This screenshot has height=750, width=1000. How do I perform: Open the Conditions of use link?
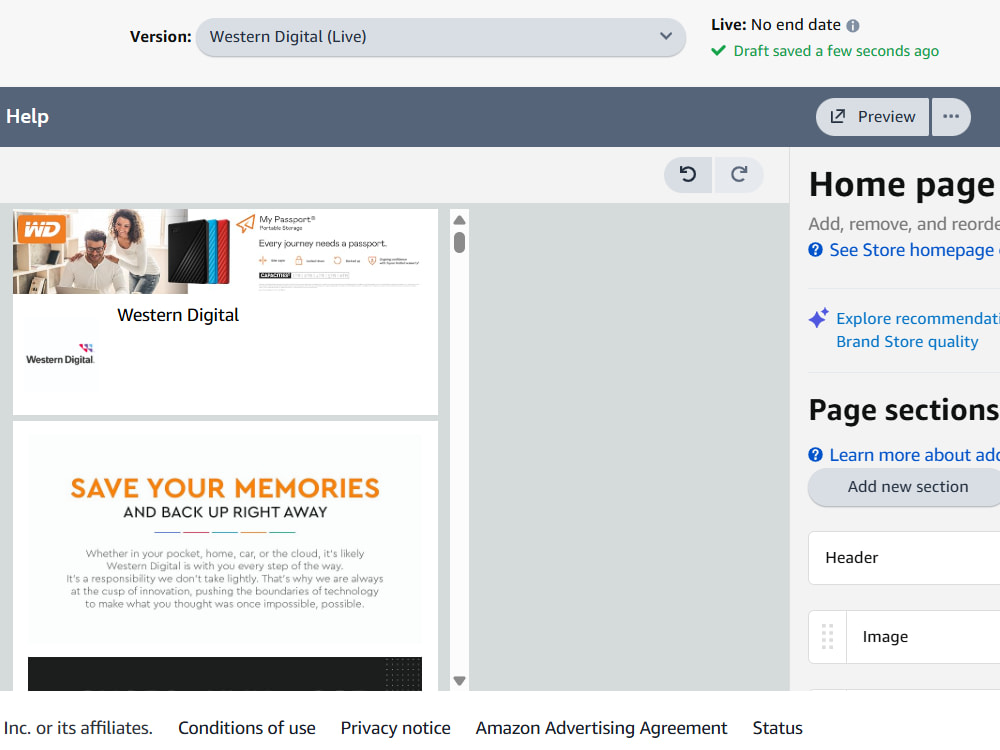click(247, 728)
